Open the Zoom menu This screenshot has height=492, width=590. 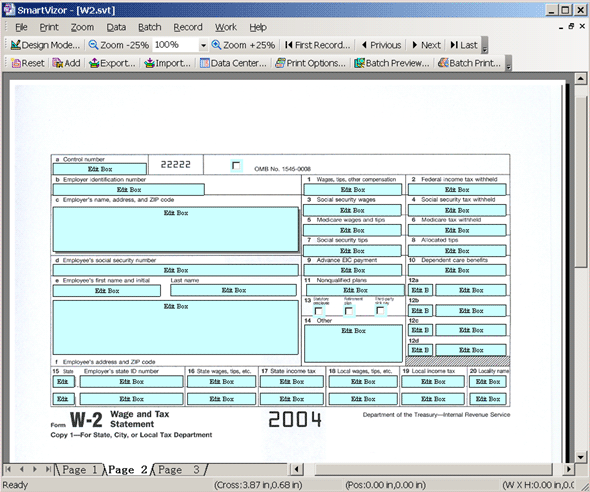(x=82, y=27)
